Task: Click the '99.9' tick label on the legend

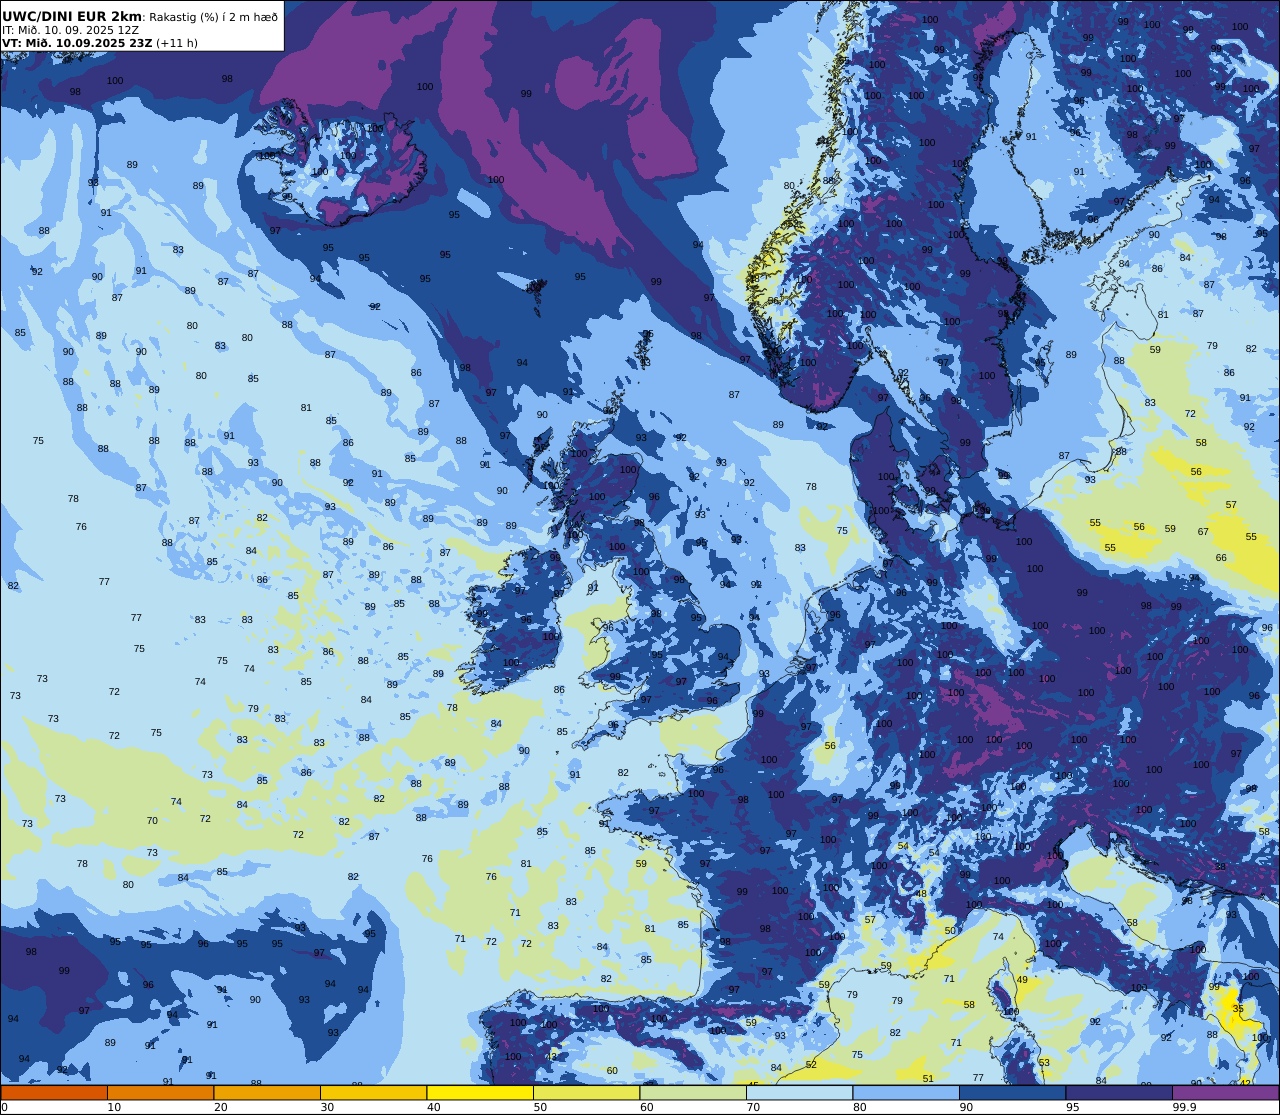Action: coord(1185,1107)
